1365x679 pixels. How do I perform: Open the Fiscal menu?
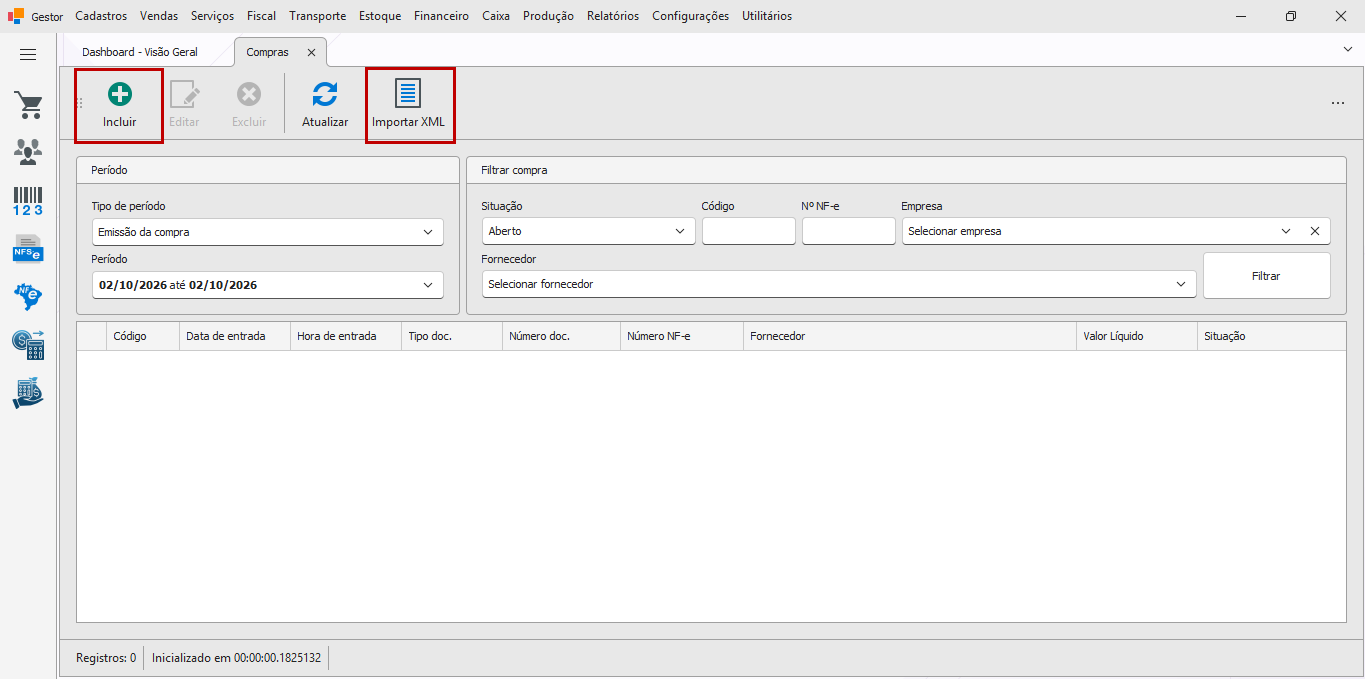pyautogui.click(x=262, y=16)
